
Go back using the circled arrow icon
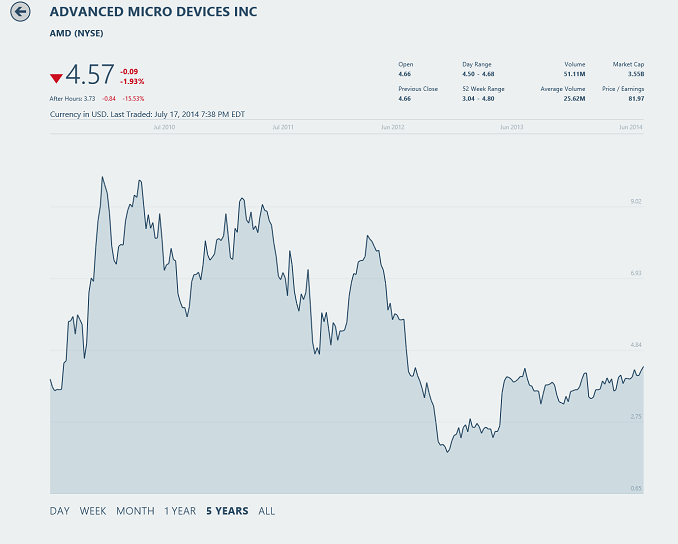click(20, 12)
